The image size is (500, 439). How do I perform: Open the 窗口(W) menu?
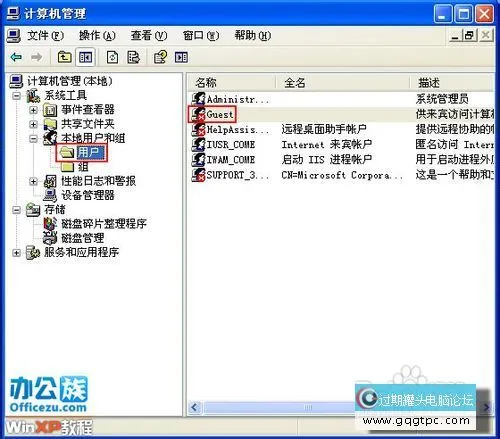tap(201, 35)
